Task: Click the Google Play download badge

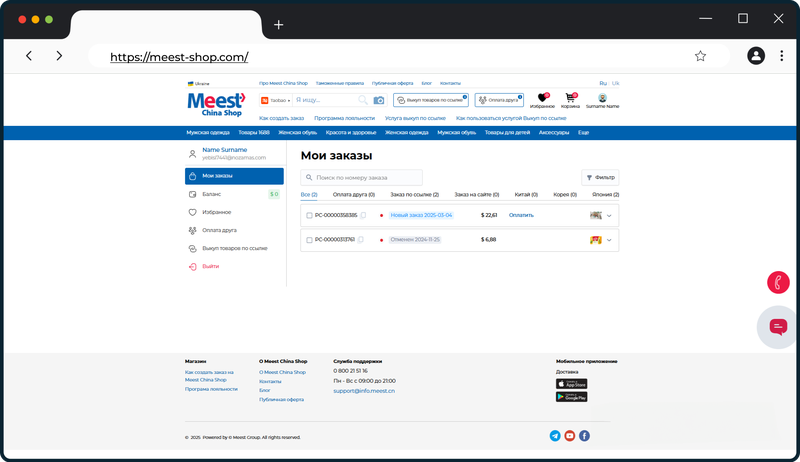Action: 571,397
